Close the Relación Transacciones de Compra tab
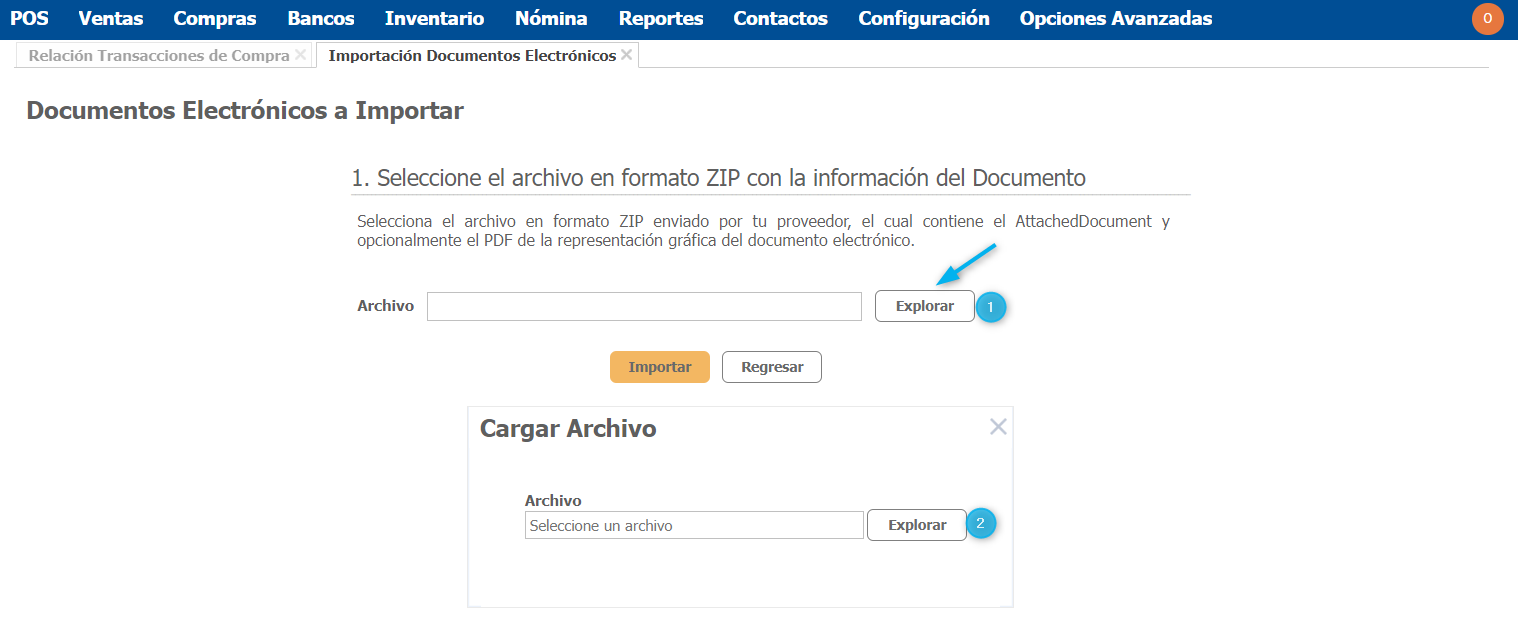This screenshot has height=630, width=1518. click(x=300, y=55)
